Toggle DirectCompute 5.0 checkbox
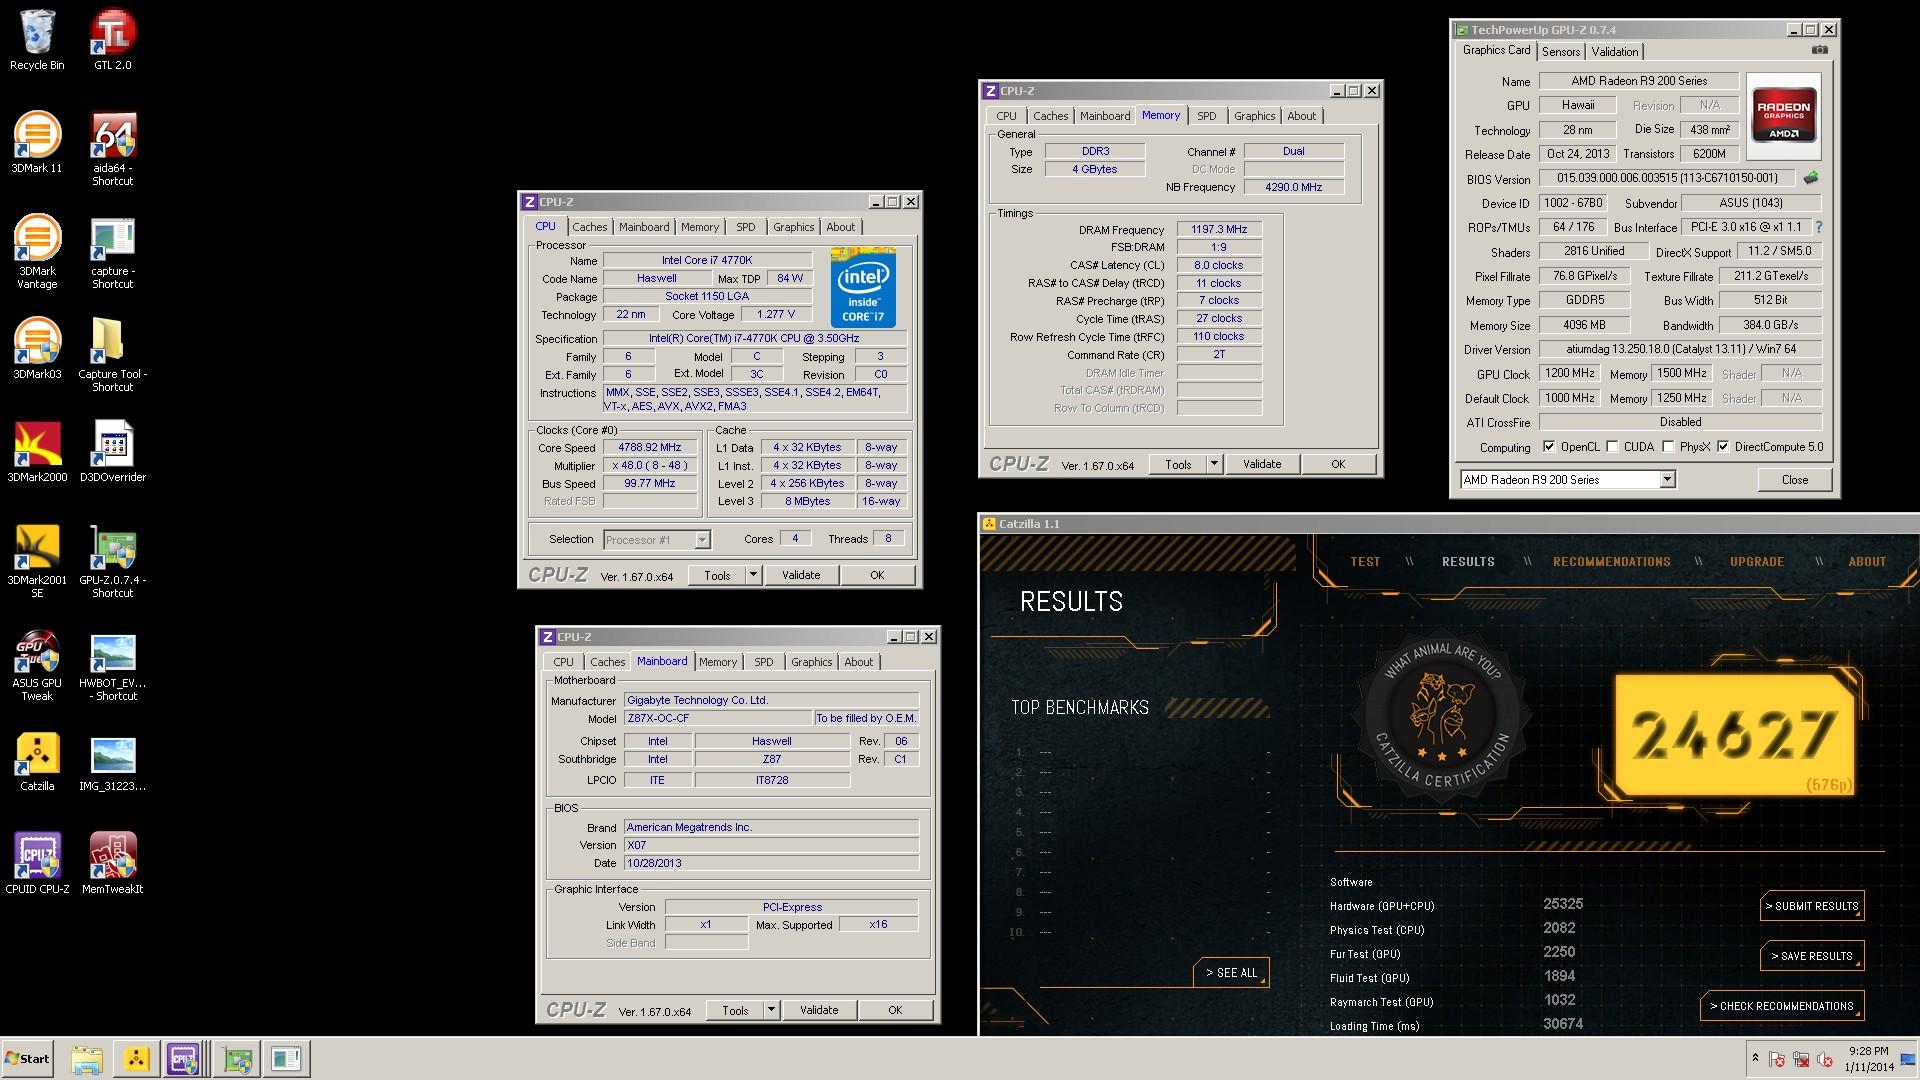This screenshot has height=1080, width=1920. (1723, 447)
